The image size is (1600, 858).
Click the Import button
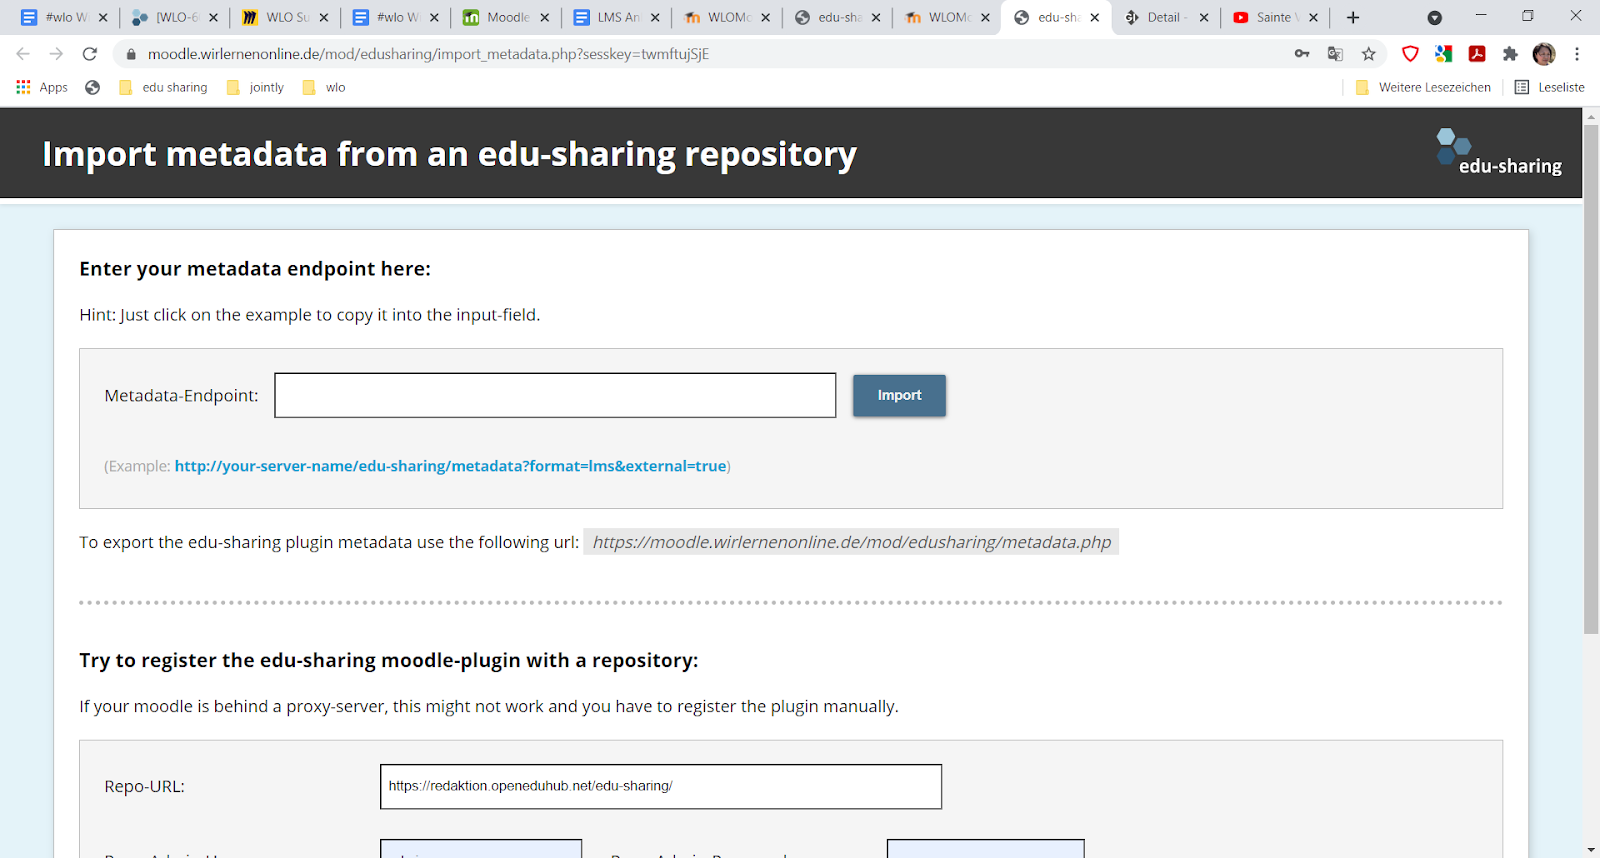click(899, 395)
